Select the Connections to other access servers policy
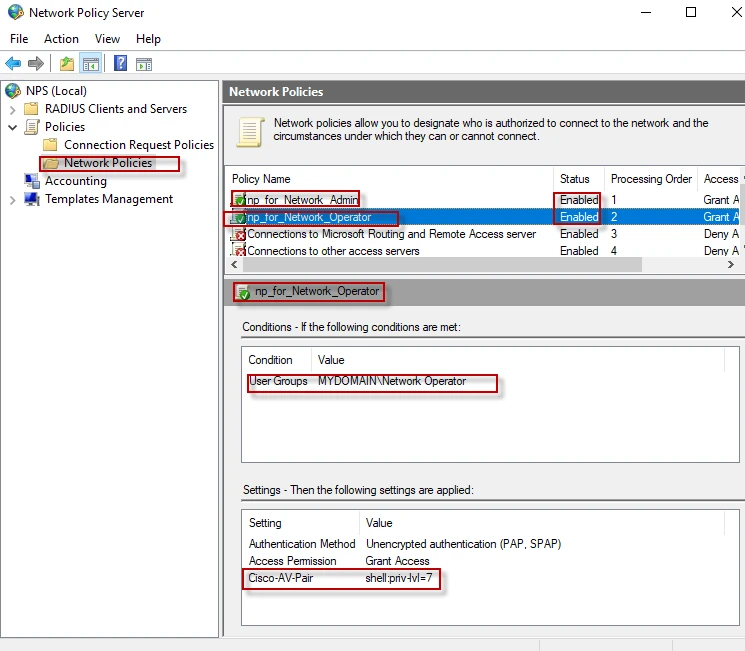Screen dimensions: 745x651 [333, 251]
